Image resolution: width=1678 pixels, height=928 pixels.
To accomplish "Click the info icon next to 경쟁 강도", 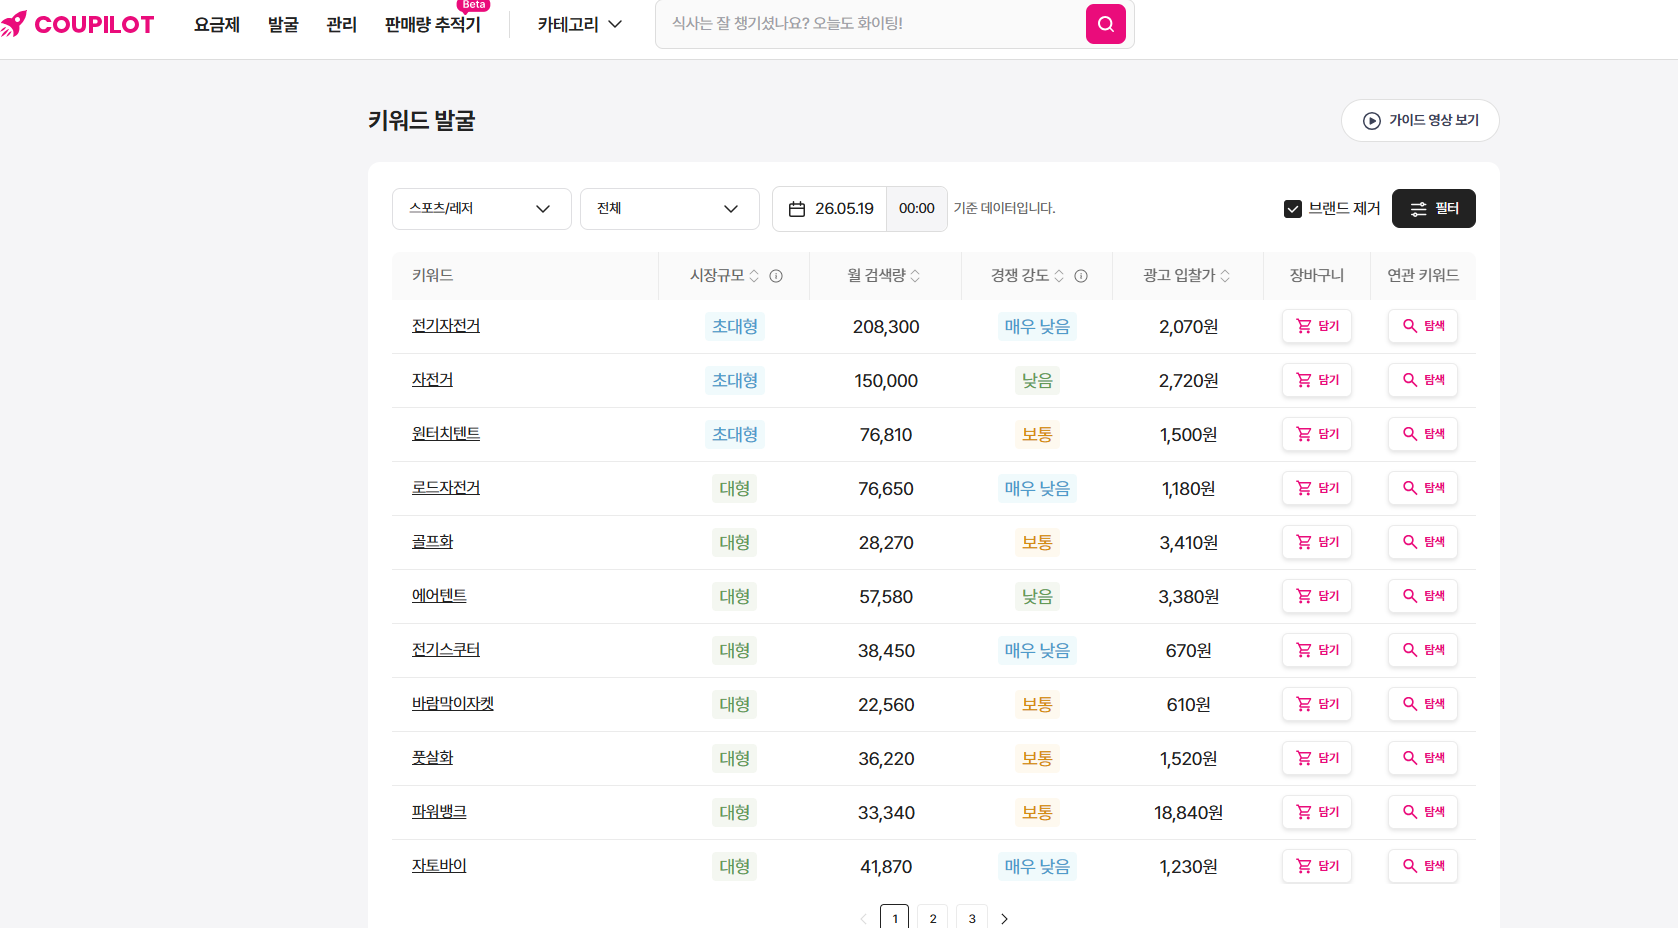I will [x=1081, y=276].
